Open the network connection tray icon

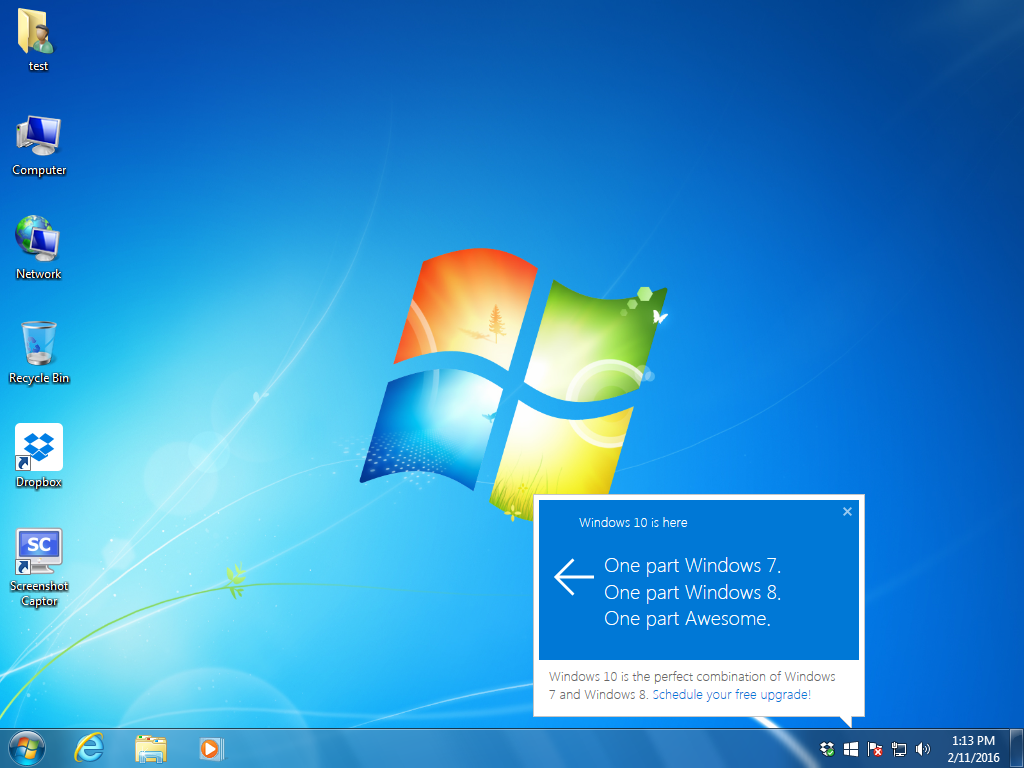pyautogui.click(x=899, y=749)
